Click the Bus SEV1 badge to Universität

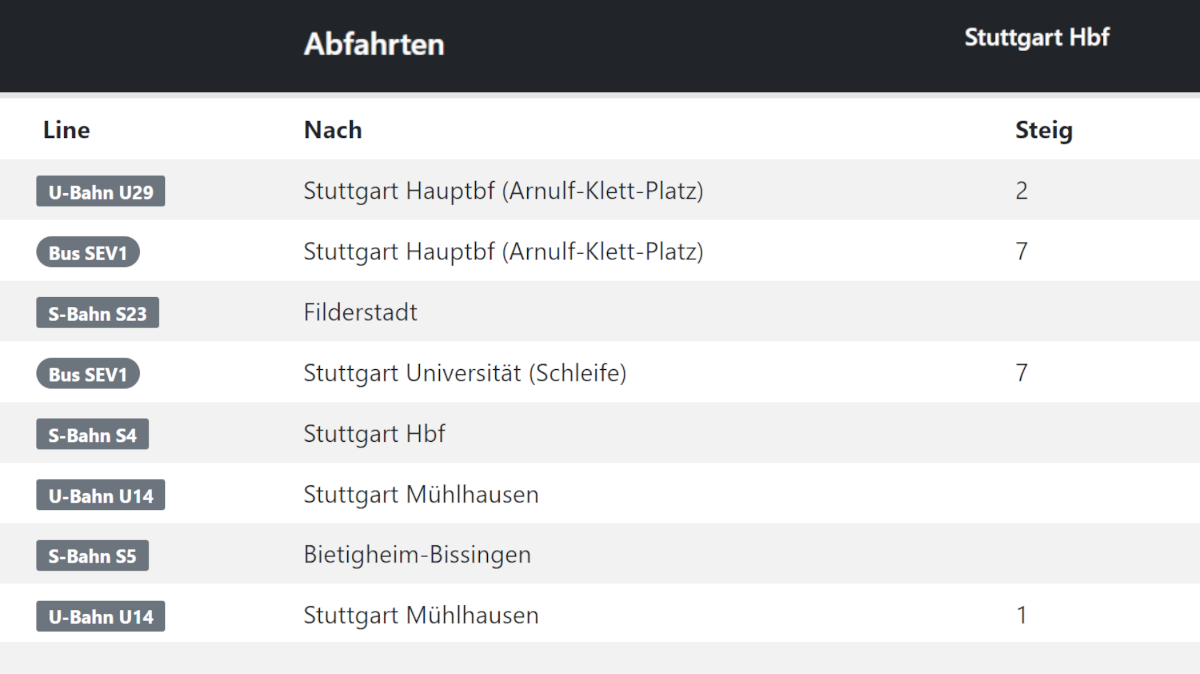[88, 374]
